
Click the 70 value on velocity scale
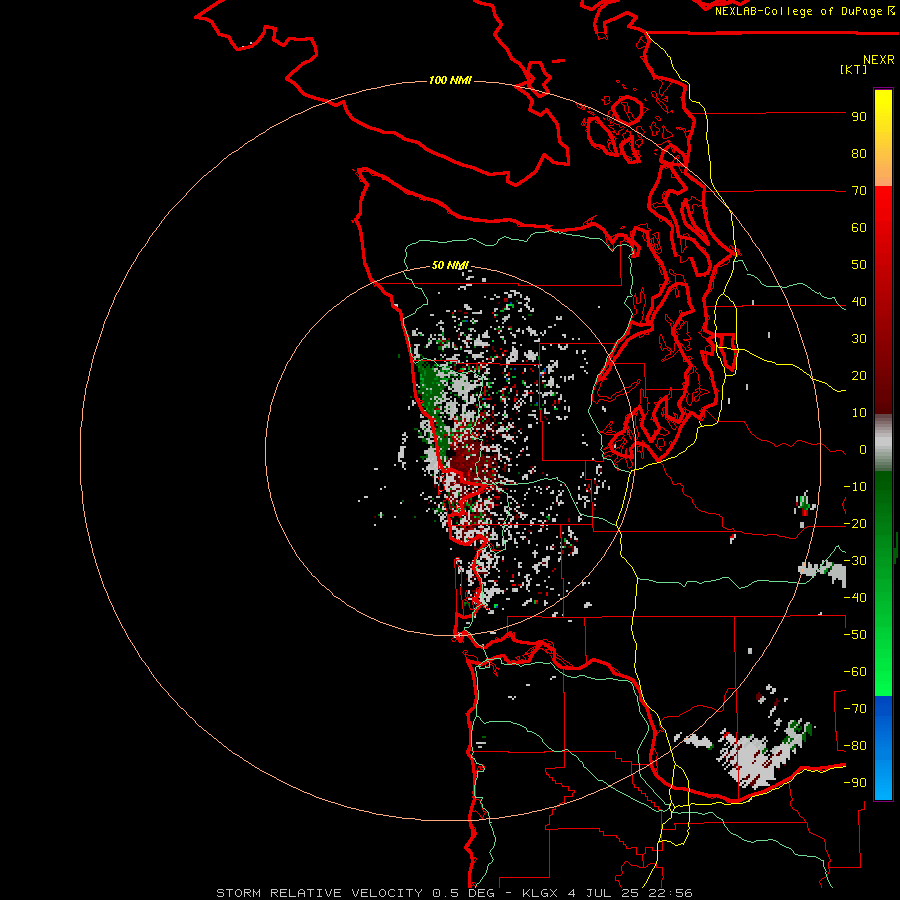[x=859, y=191]
